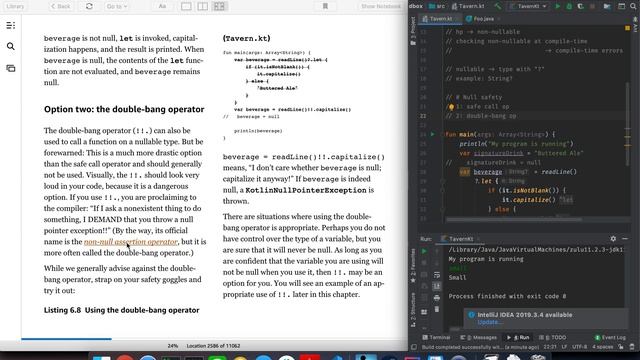Select the TavernKt tab in Run panel
Screen dimensions: 640x360
pyautogui.click(x=460, y=239)
